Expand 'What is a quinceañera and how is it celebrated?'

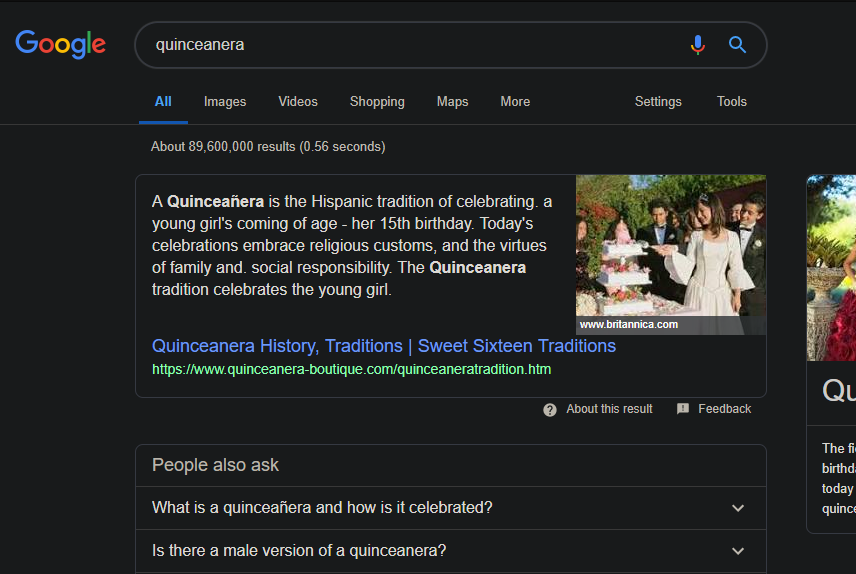coord(451,508)
